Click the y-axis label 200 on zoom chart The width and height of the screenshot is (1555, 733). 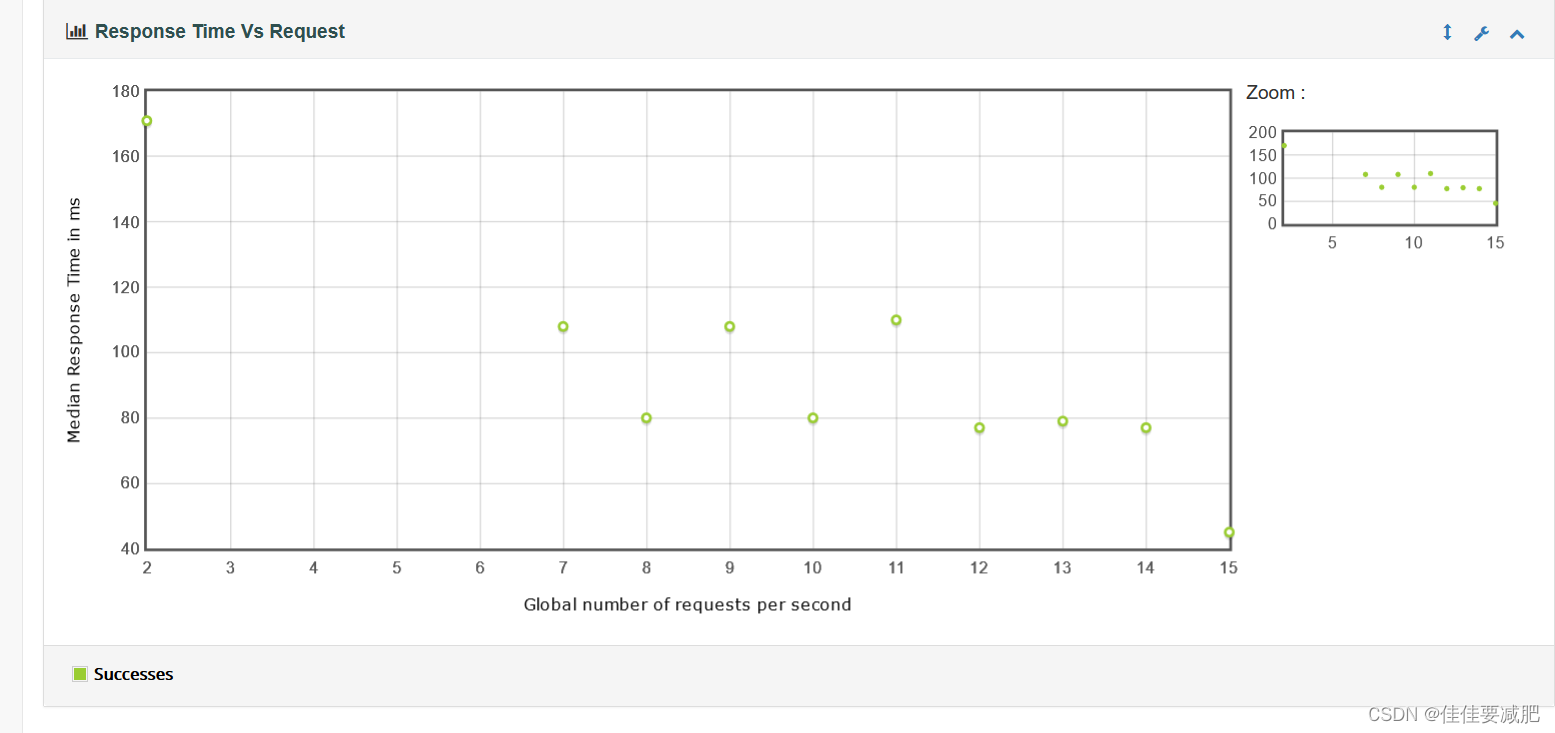click(1263, 132)
